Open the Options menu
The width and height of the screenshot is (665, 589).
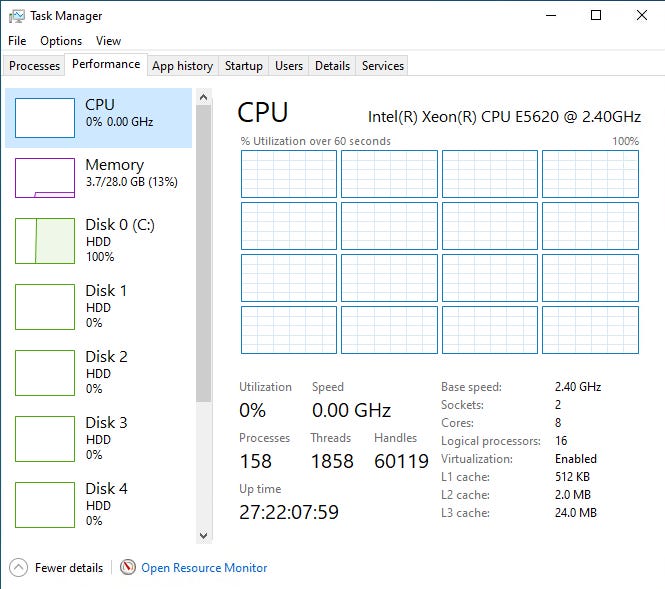coord(61,41)
